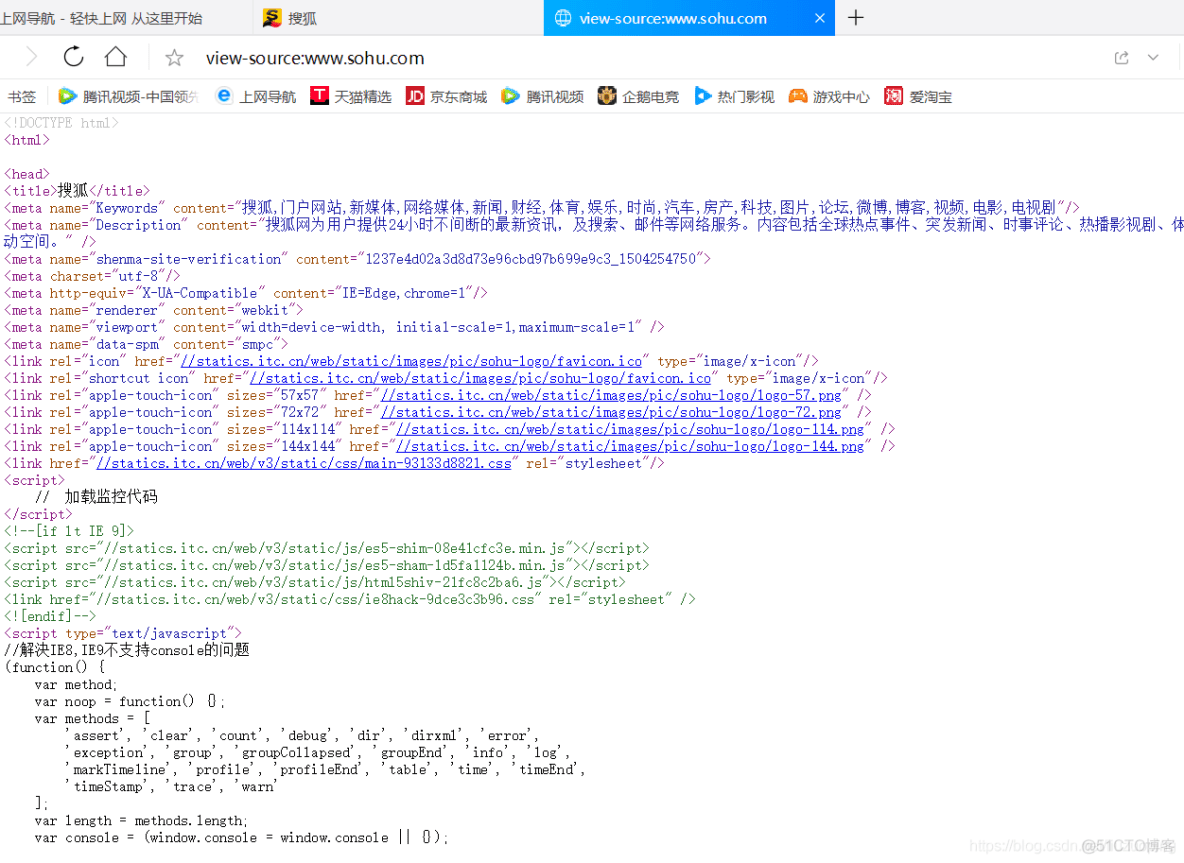Click the html5shiv-21fc8c2ba6.js script line
The image size is (1184, 863).
pyautogui.click(x=315, y=583)
